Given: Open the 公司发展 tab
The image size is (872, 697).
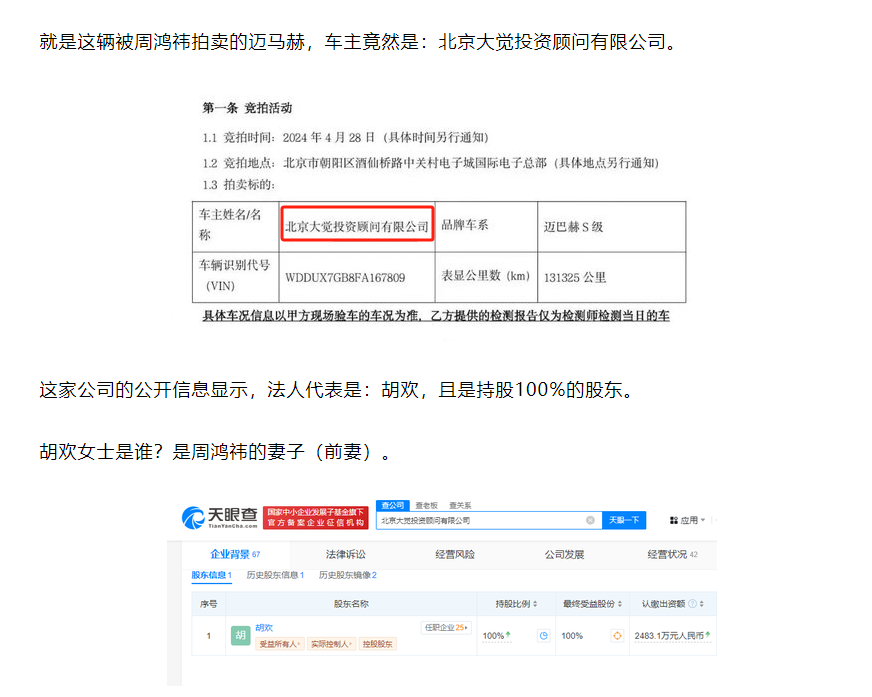Looking at the screenshot, I should [564, 554].
